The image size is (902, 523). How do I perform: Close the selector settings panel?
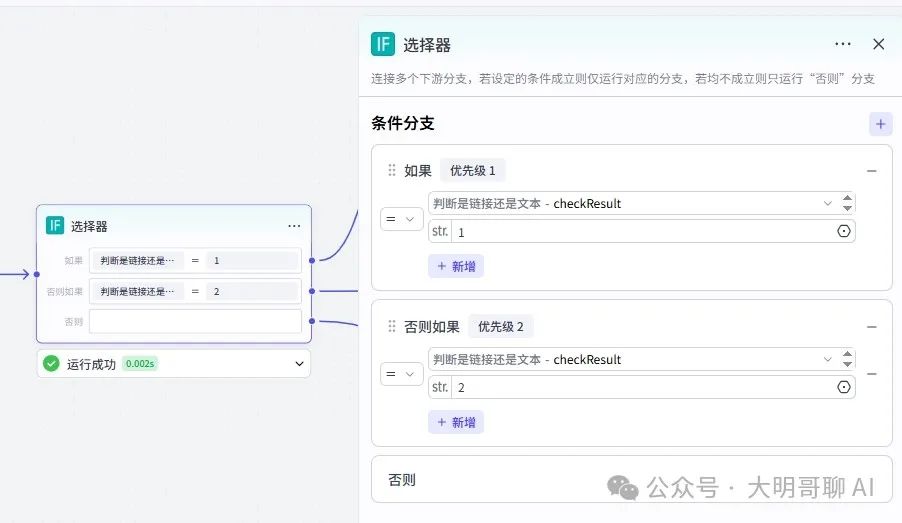click(878, 44)
